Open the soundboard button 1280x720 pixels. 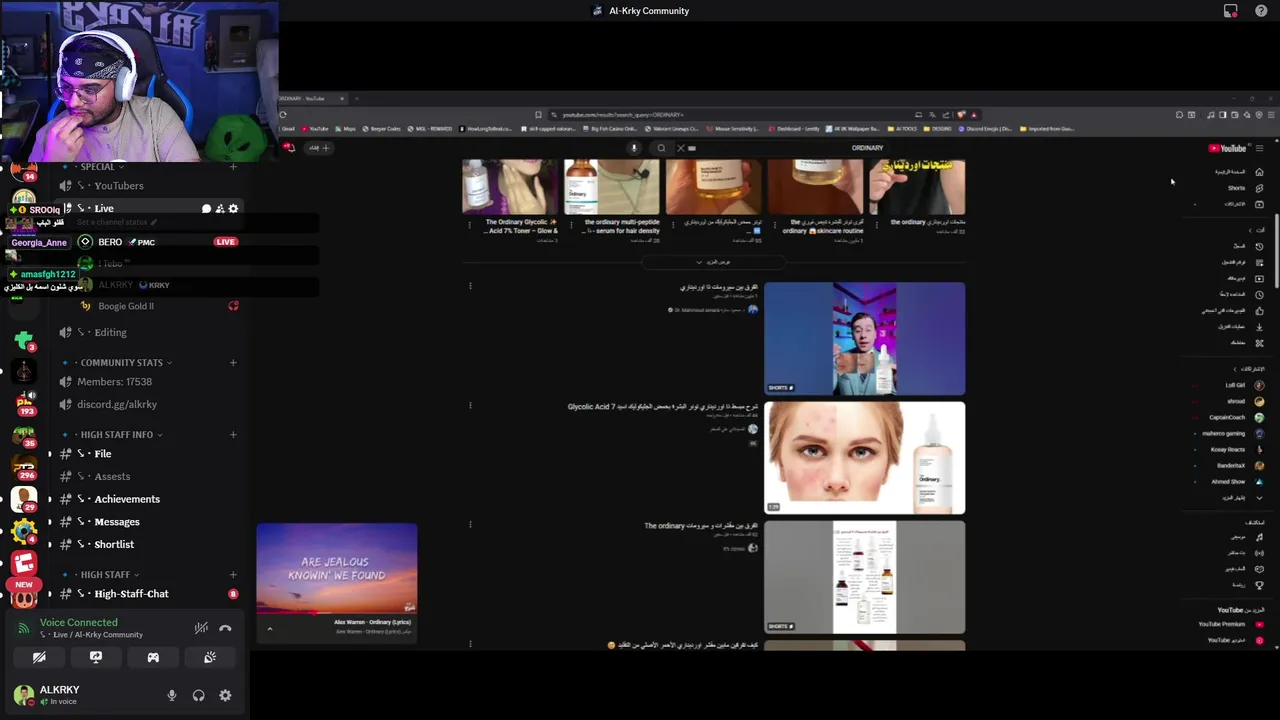pyautogui.click(x=210, y=657)
